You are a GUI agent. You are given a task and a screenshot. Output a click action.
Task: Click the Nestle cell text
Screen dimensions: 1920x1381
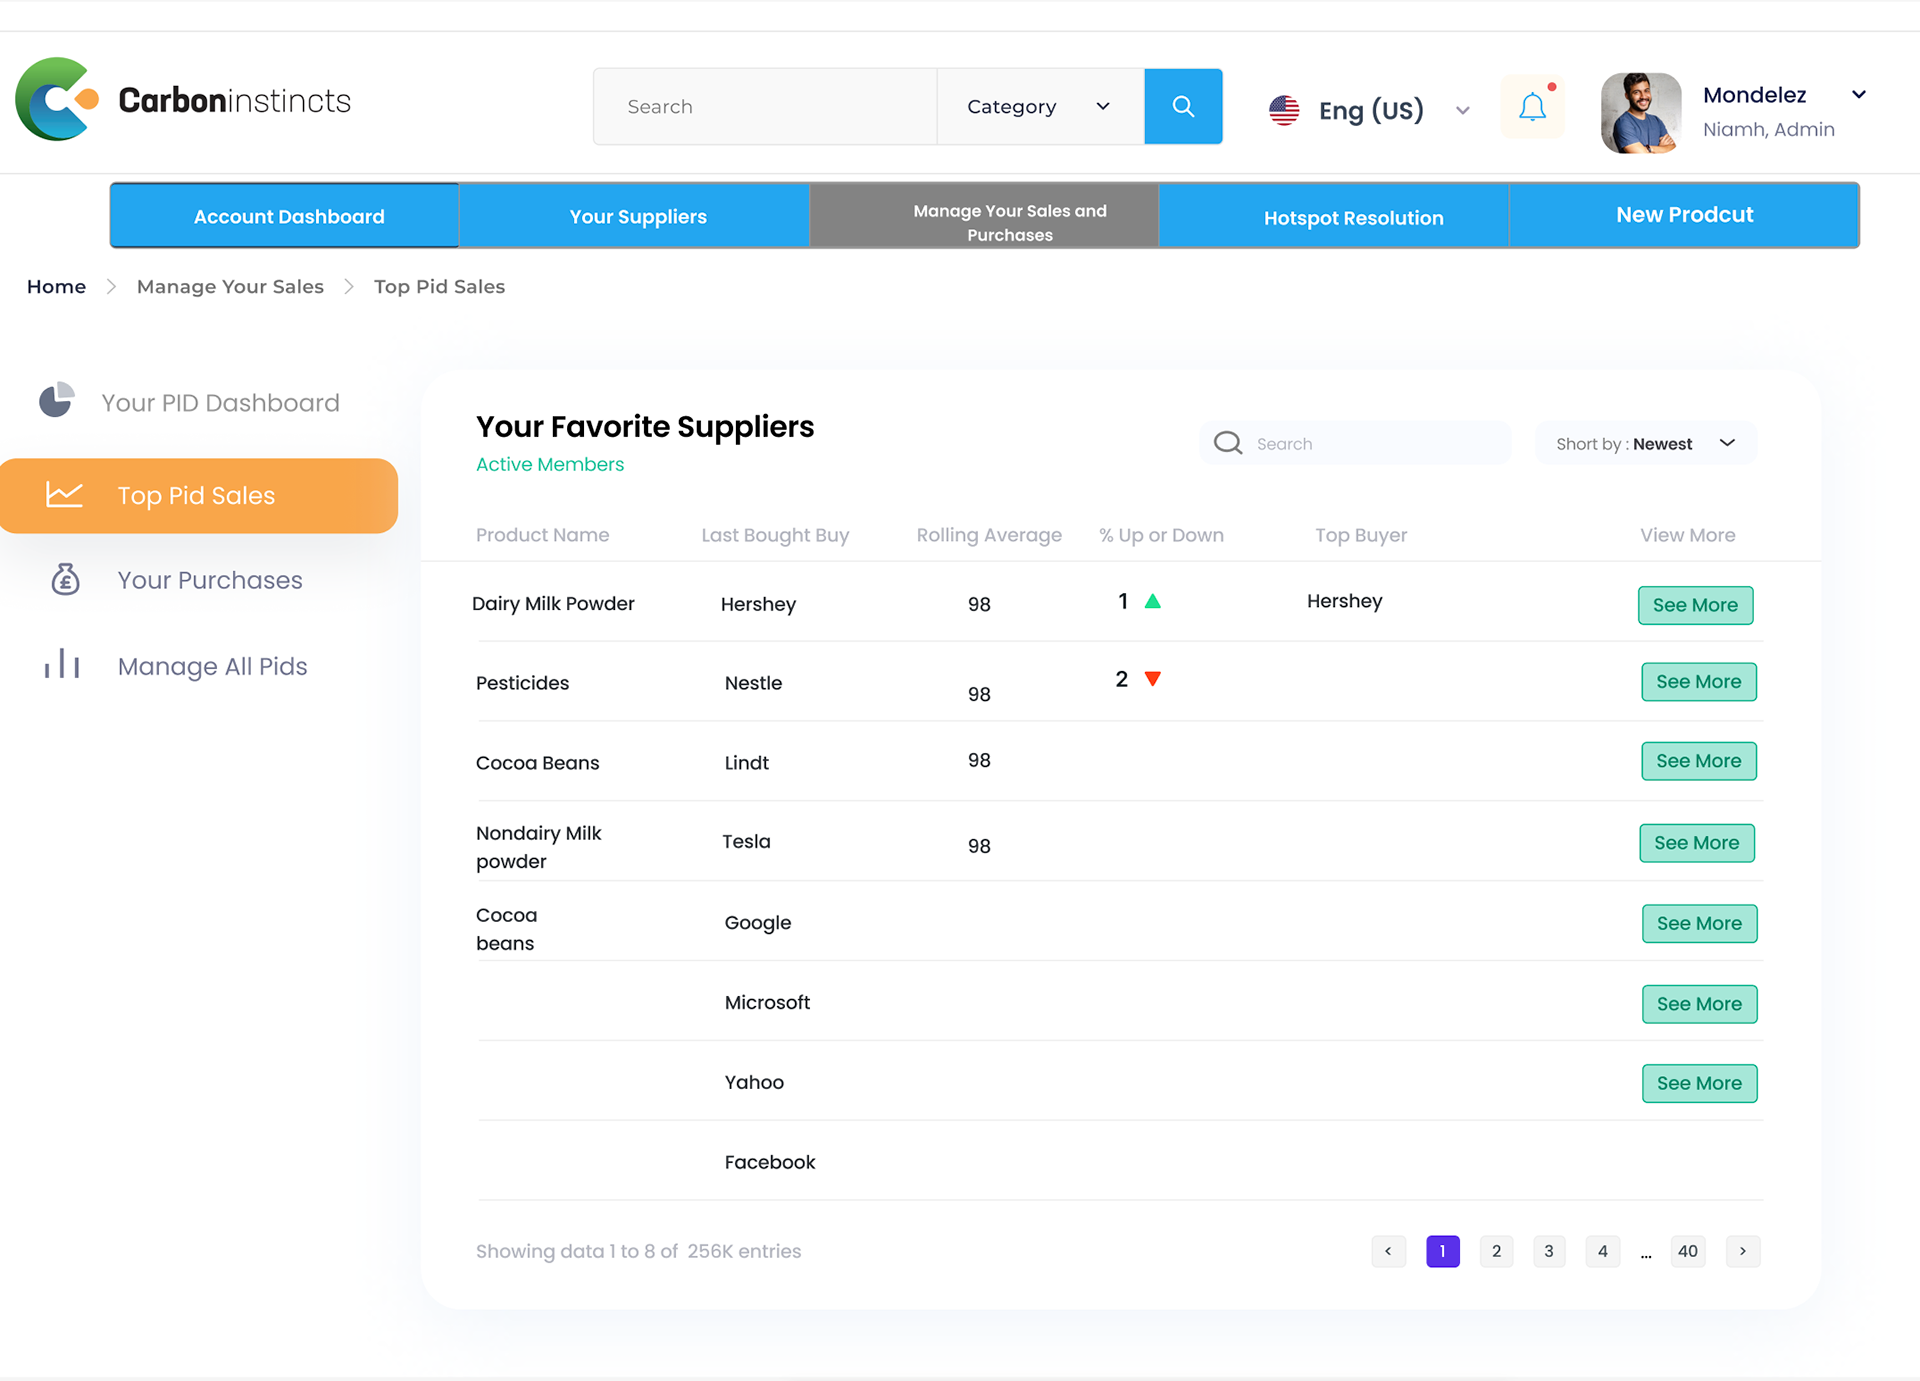pos(753,683)
